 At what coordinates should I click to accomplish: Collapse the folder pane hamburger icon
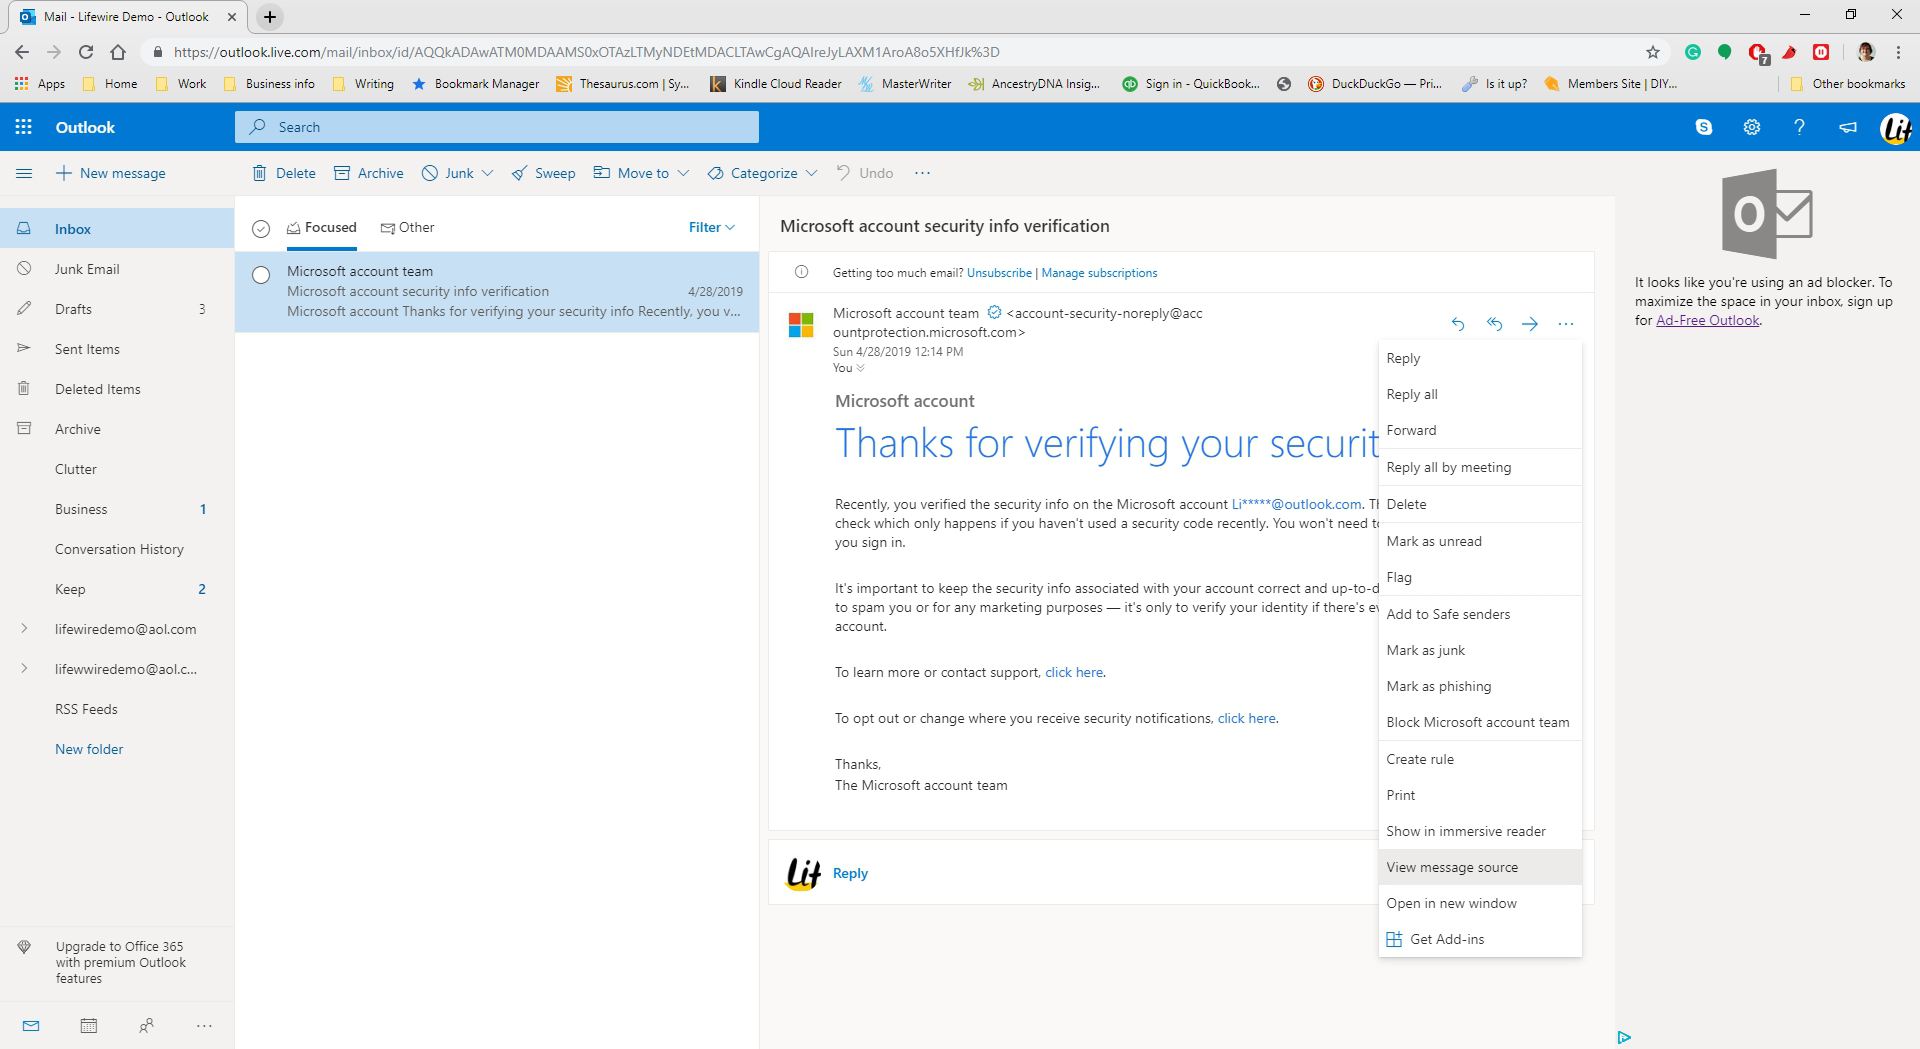[24, 173]
